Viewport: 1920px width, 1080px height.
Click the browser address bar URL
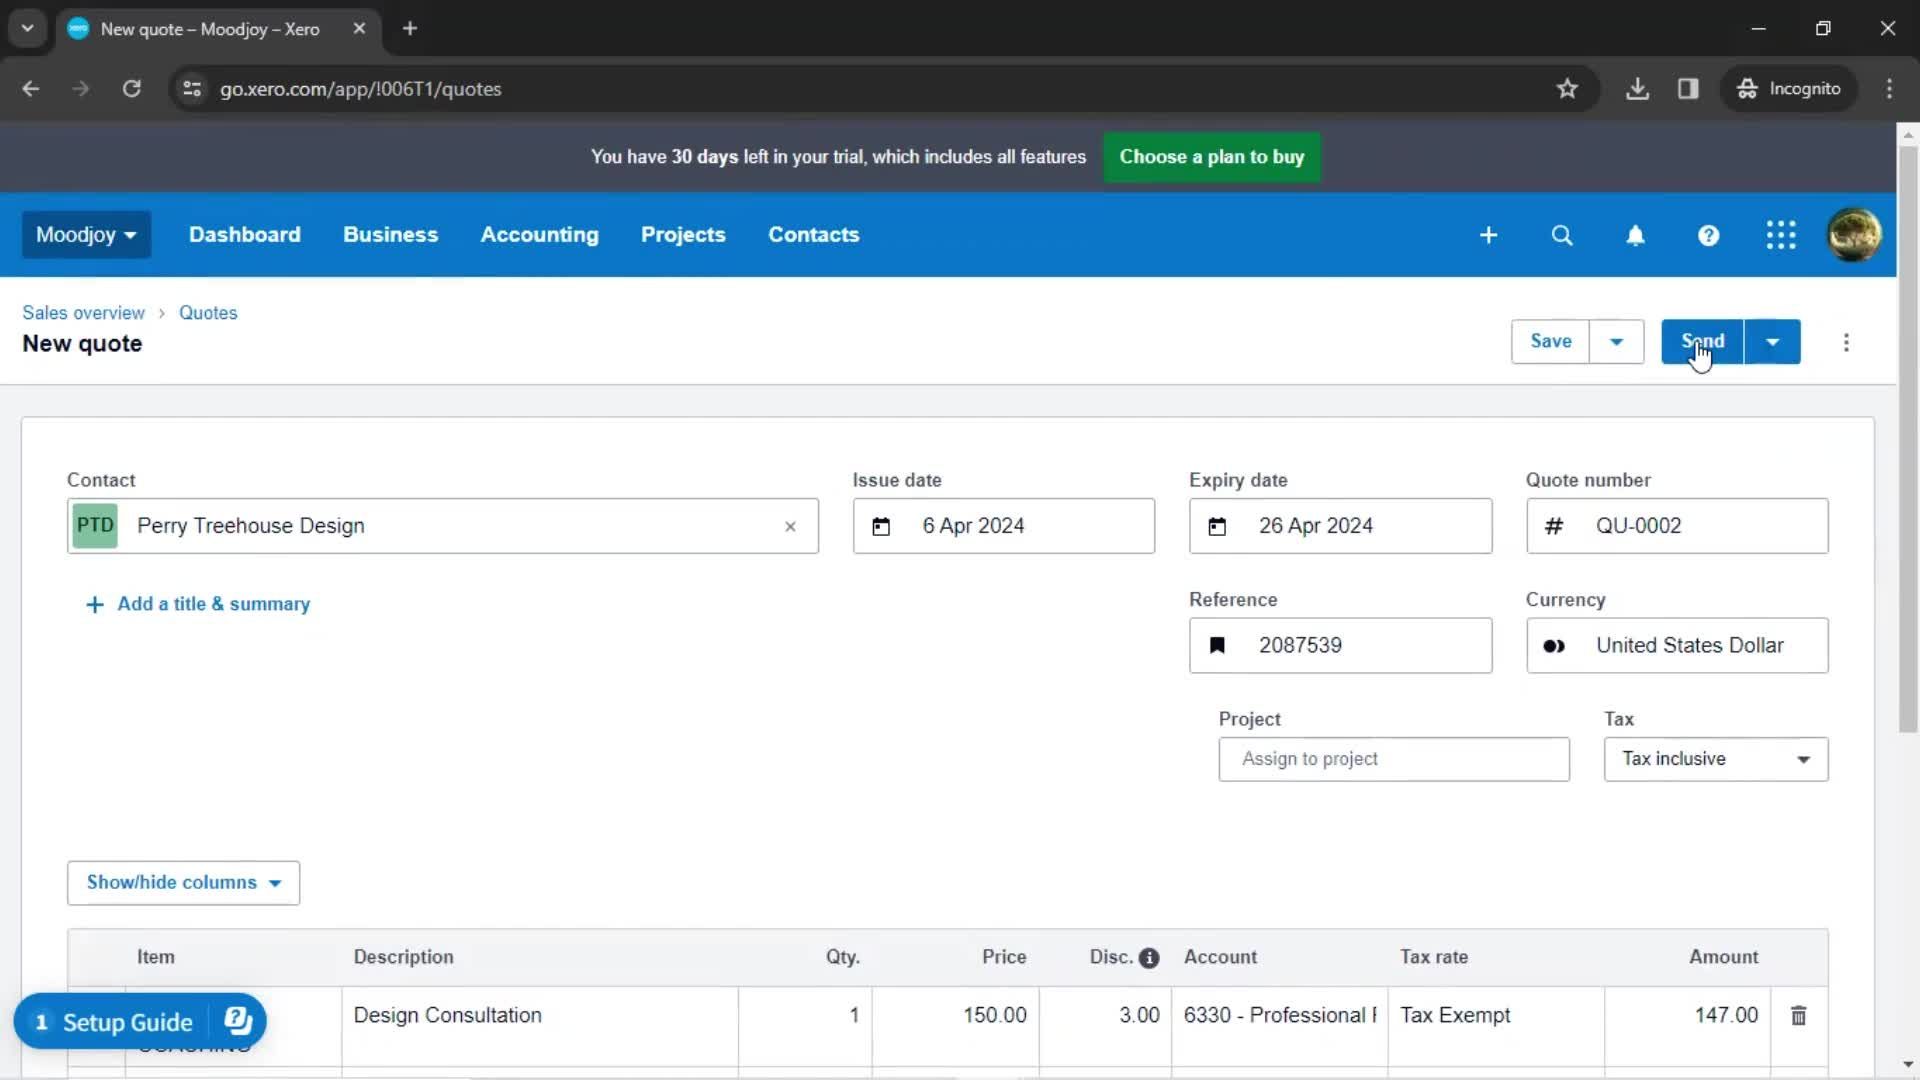coord(361,89)
